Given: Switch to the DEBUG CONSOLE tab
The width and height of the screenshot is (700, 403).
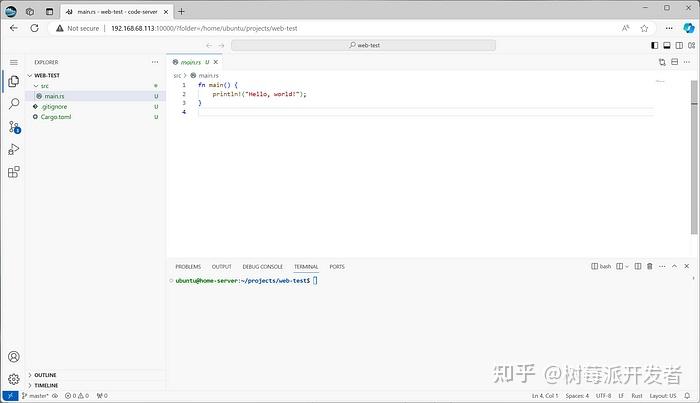Looking at the screenshot, I should click(262, 266).
